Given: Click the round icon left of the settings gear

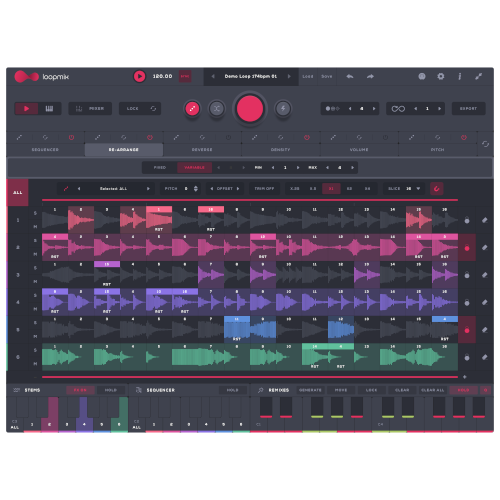Looking at the screenshot, I should point(422,76).
